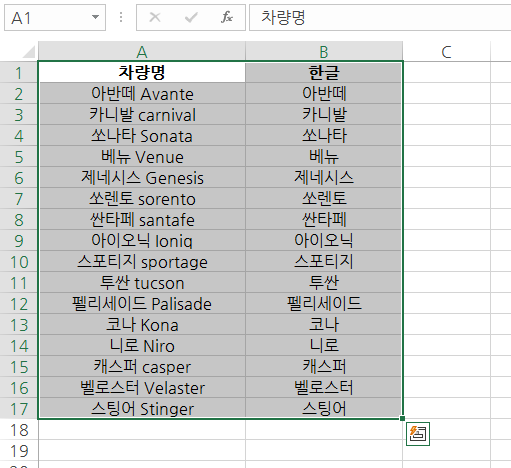
Task: Click column B cell 코나
Action: (x=324, y=324)
